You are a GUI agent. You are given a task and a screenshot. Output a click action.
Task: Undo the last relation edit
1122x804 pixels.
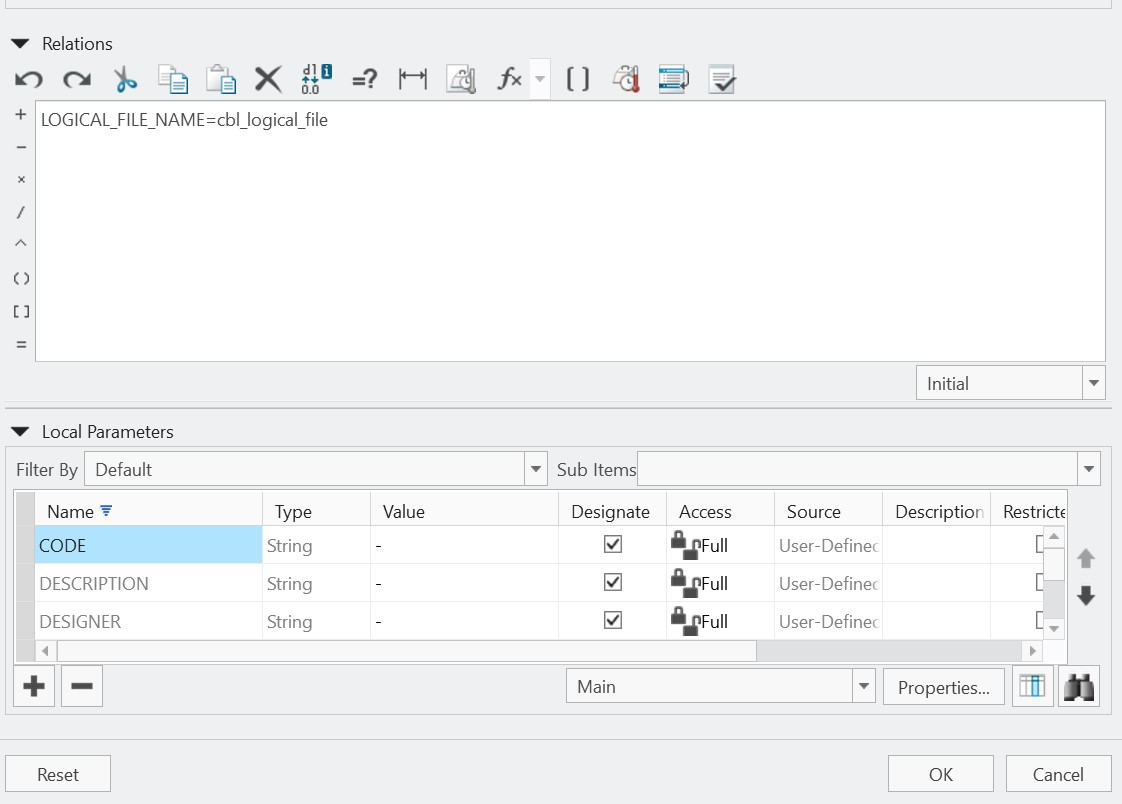28,78
